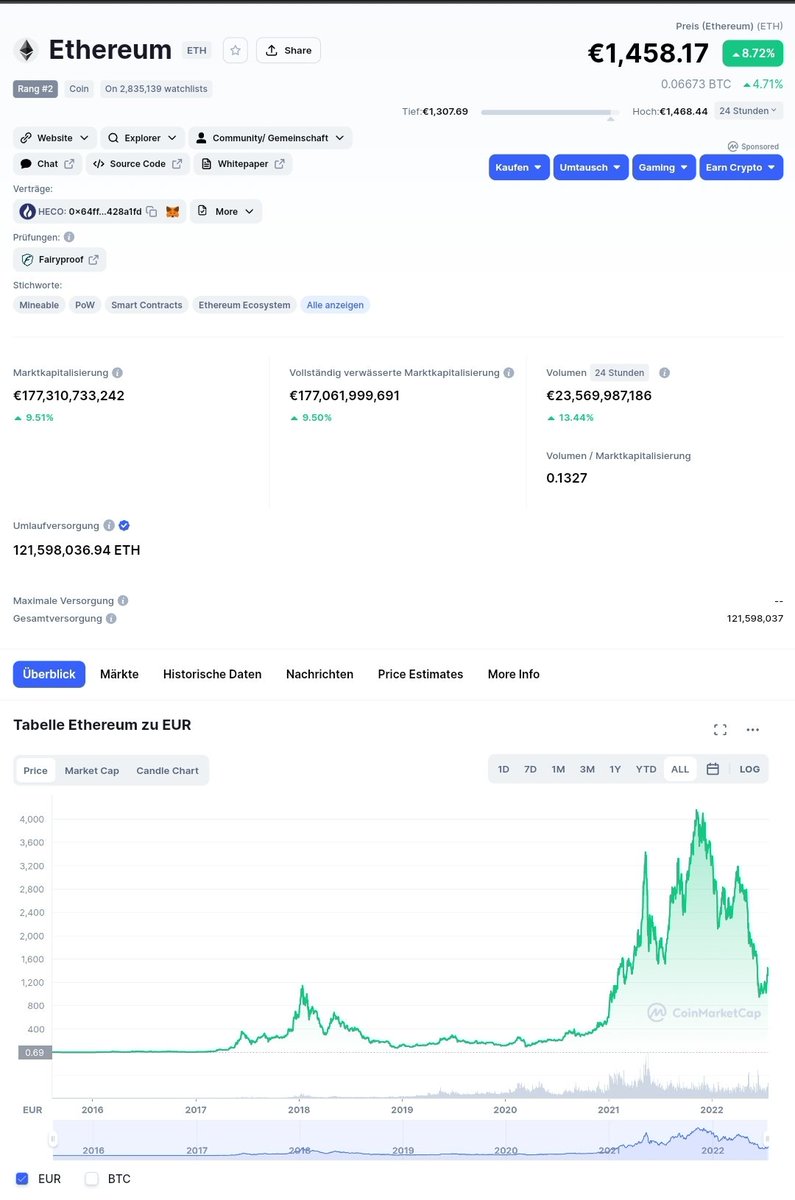
Task: Expand Community/ Gemeinschaft dropdown
Action: 270,138
